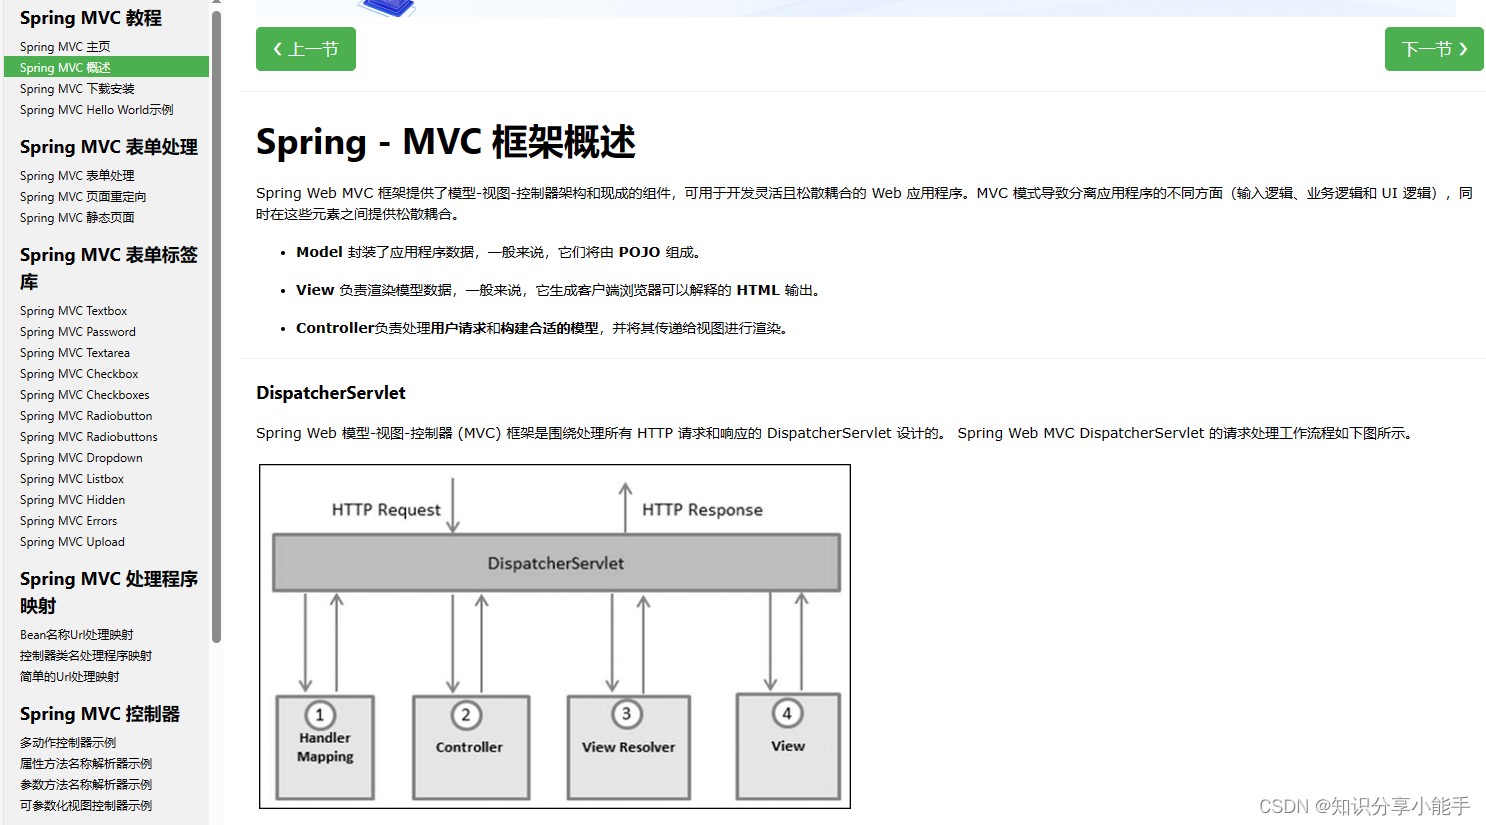Image resolution: width=1486 pixels, height=825 pixels.
Task: Open 可参数化视图控制器示例 link
Action: (x=86, y=806)
